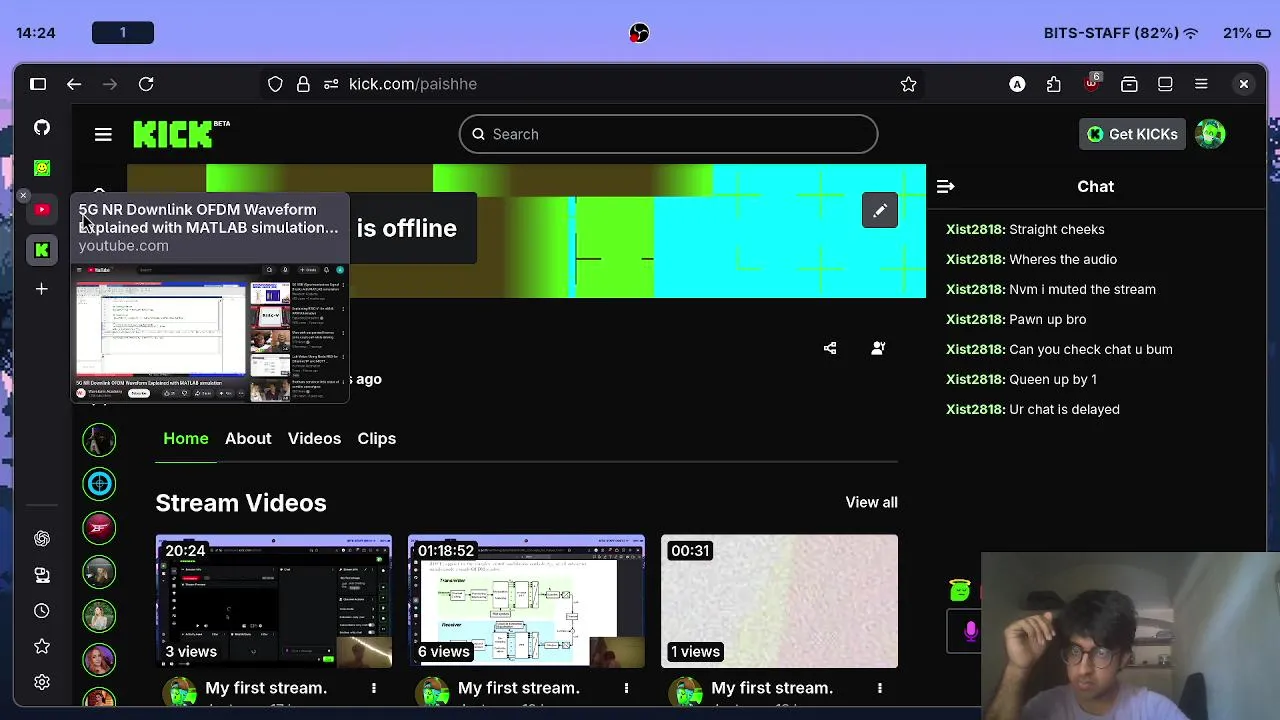Focus the Kick Search field
Screen dimensions: 1280x720
tap(668, 134)
